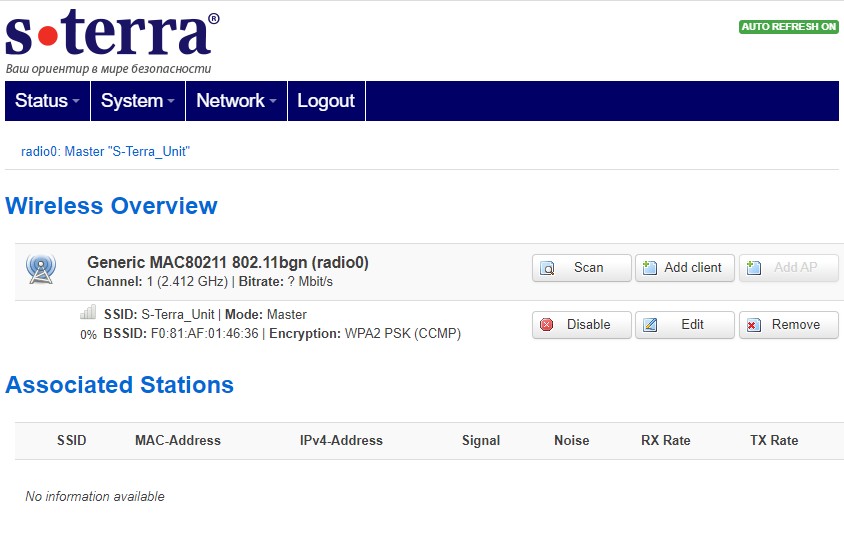Click the Wireless Overview heading
844x541 pixels.
pos(111,206)
